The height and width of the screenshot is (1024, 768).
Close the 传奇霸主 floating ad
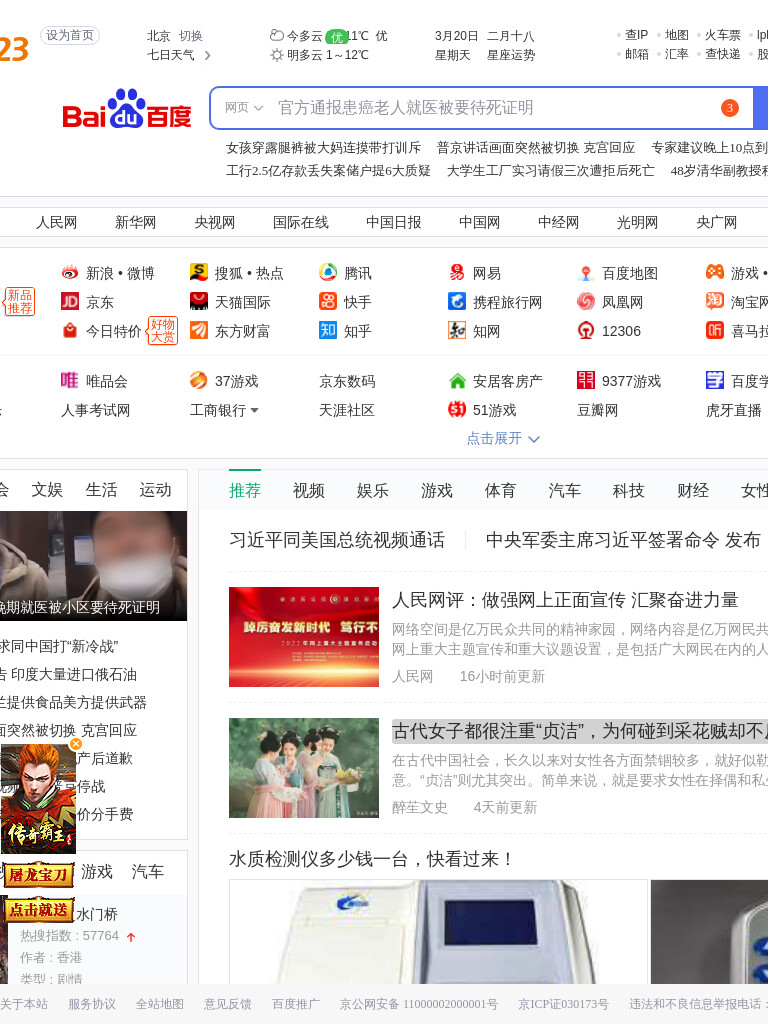[x=76, y=744]
